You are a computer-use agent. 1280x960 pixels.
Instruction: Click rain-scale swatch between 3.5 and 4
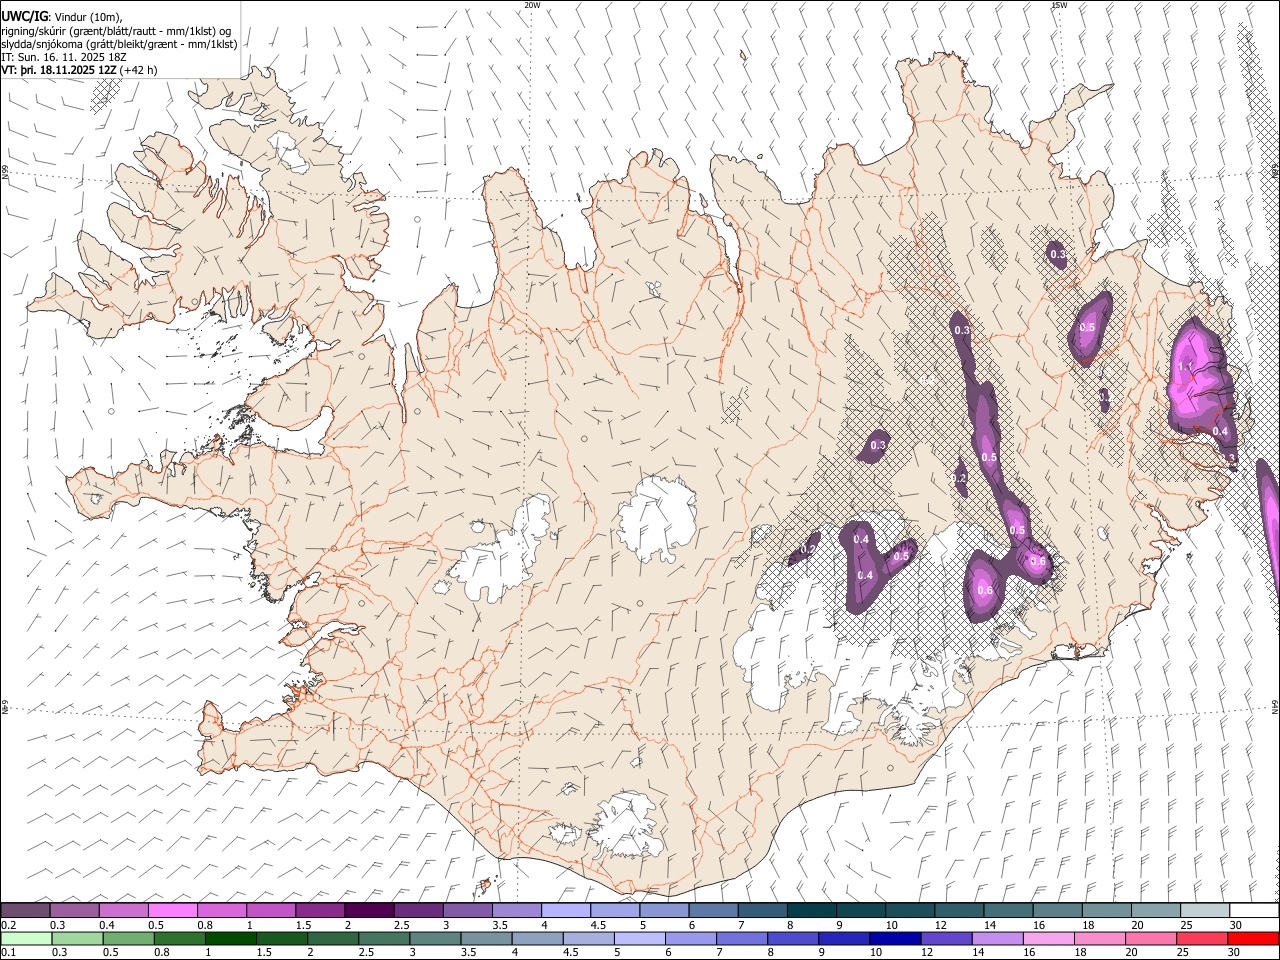486,939
